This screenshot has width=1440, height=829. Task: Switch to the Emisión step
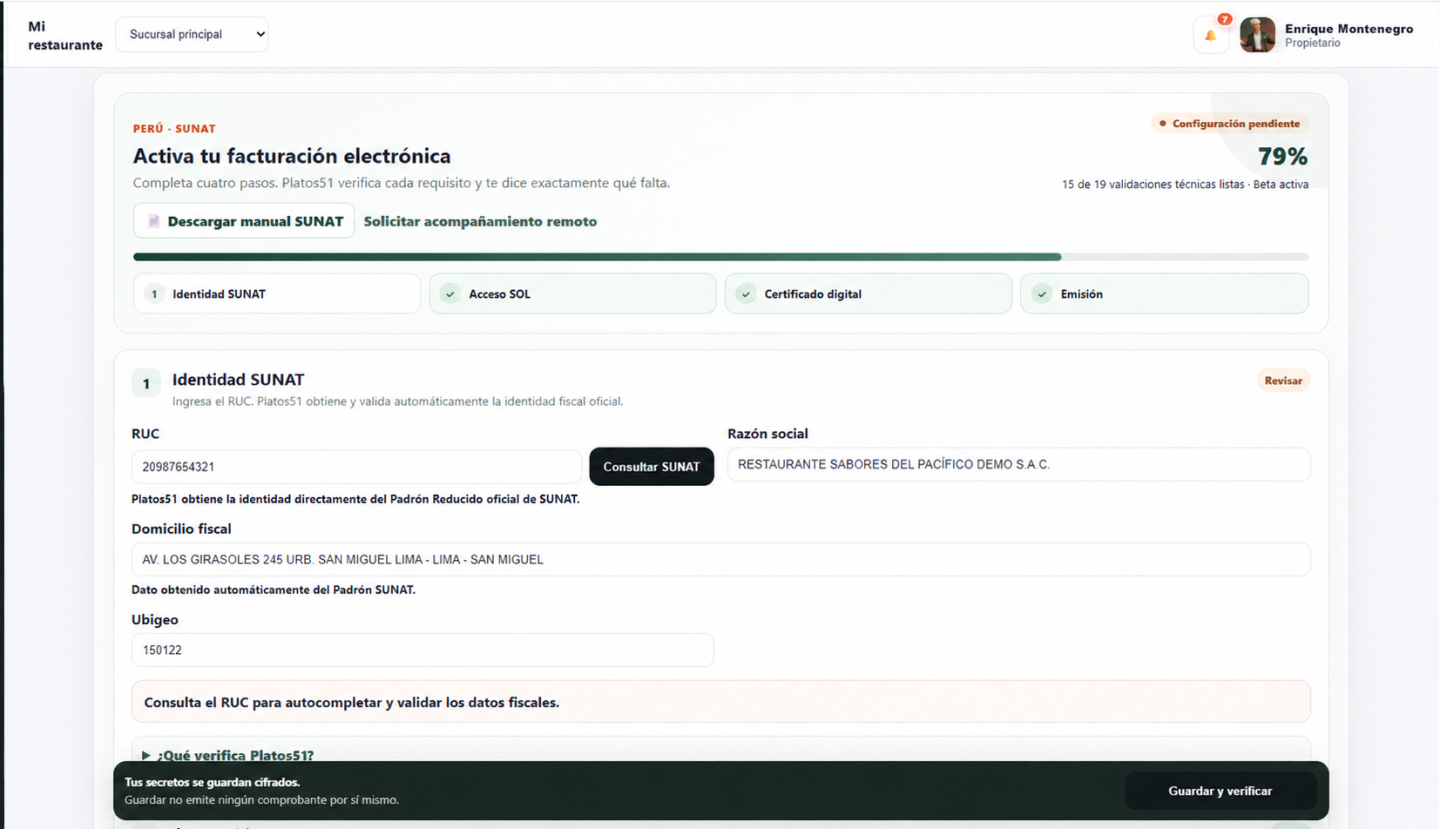[1164, 294]
